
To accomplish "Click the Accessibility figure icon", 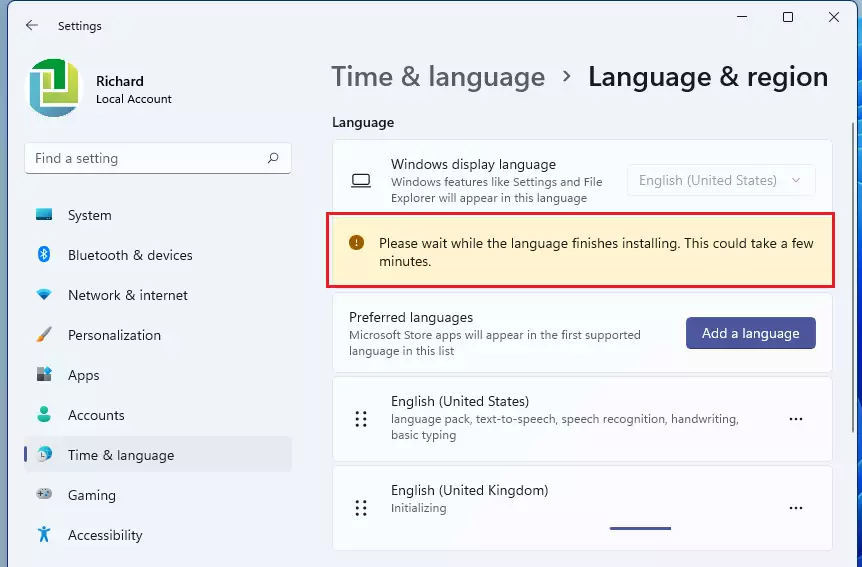I will click(44, 534).
